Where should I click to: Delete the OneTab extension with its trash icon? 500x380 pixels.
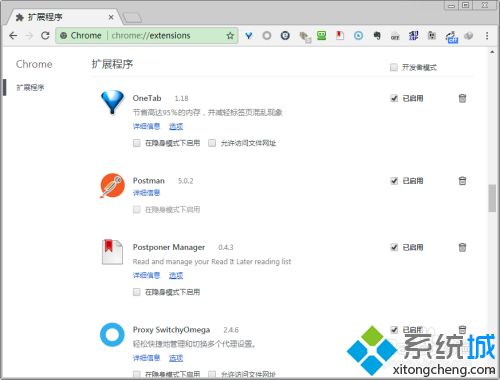462,98
